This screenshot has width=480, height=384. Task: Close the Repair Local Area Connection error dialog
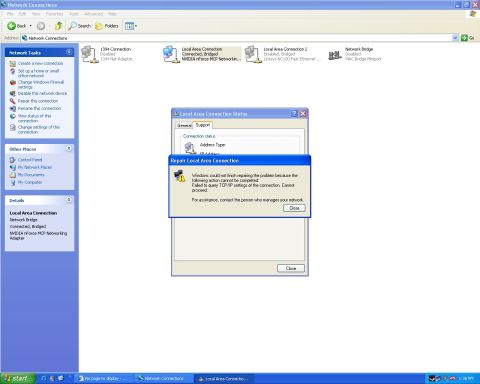click(294, 208)
